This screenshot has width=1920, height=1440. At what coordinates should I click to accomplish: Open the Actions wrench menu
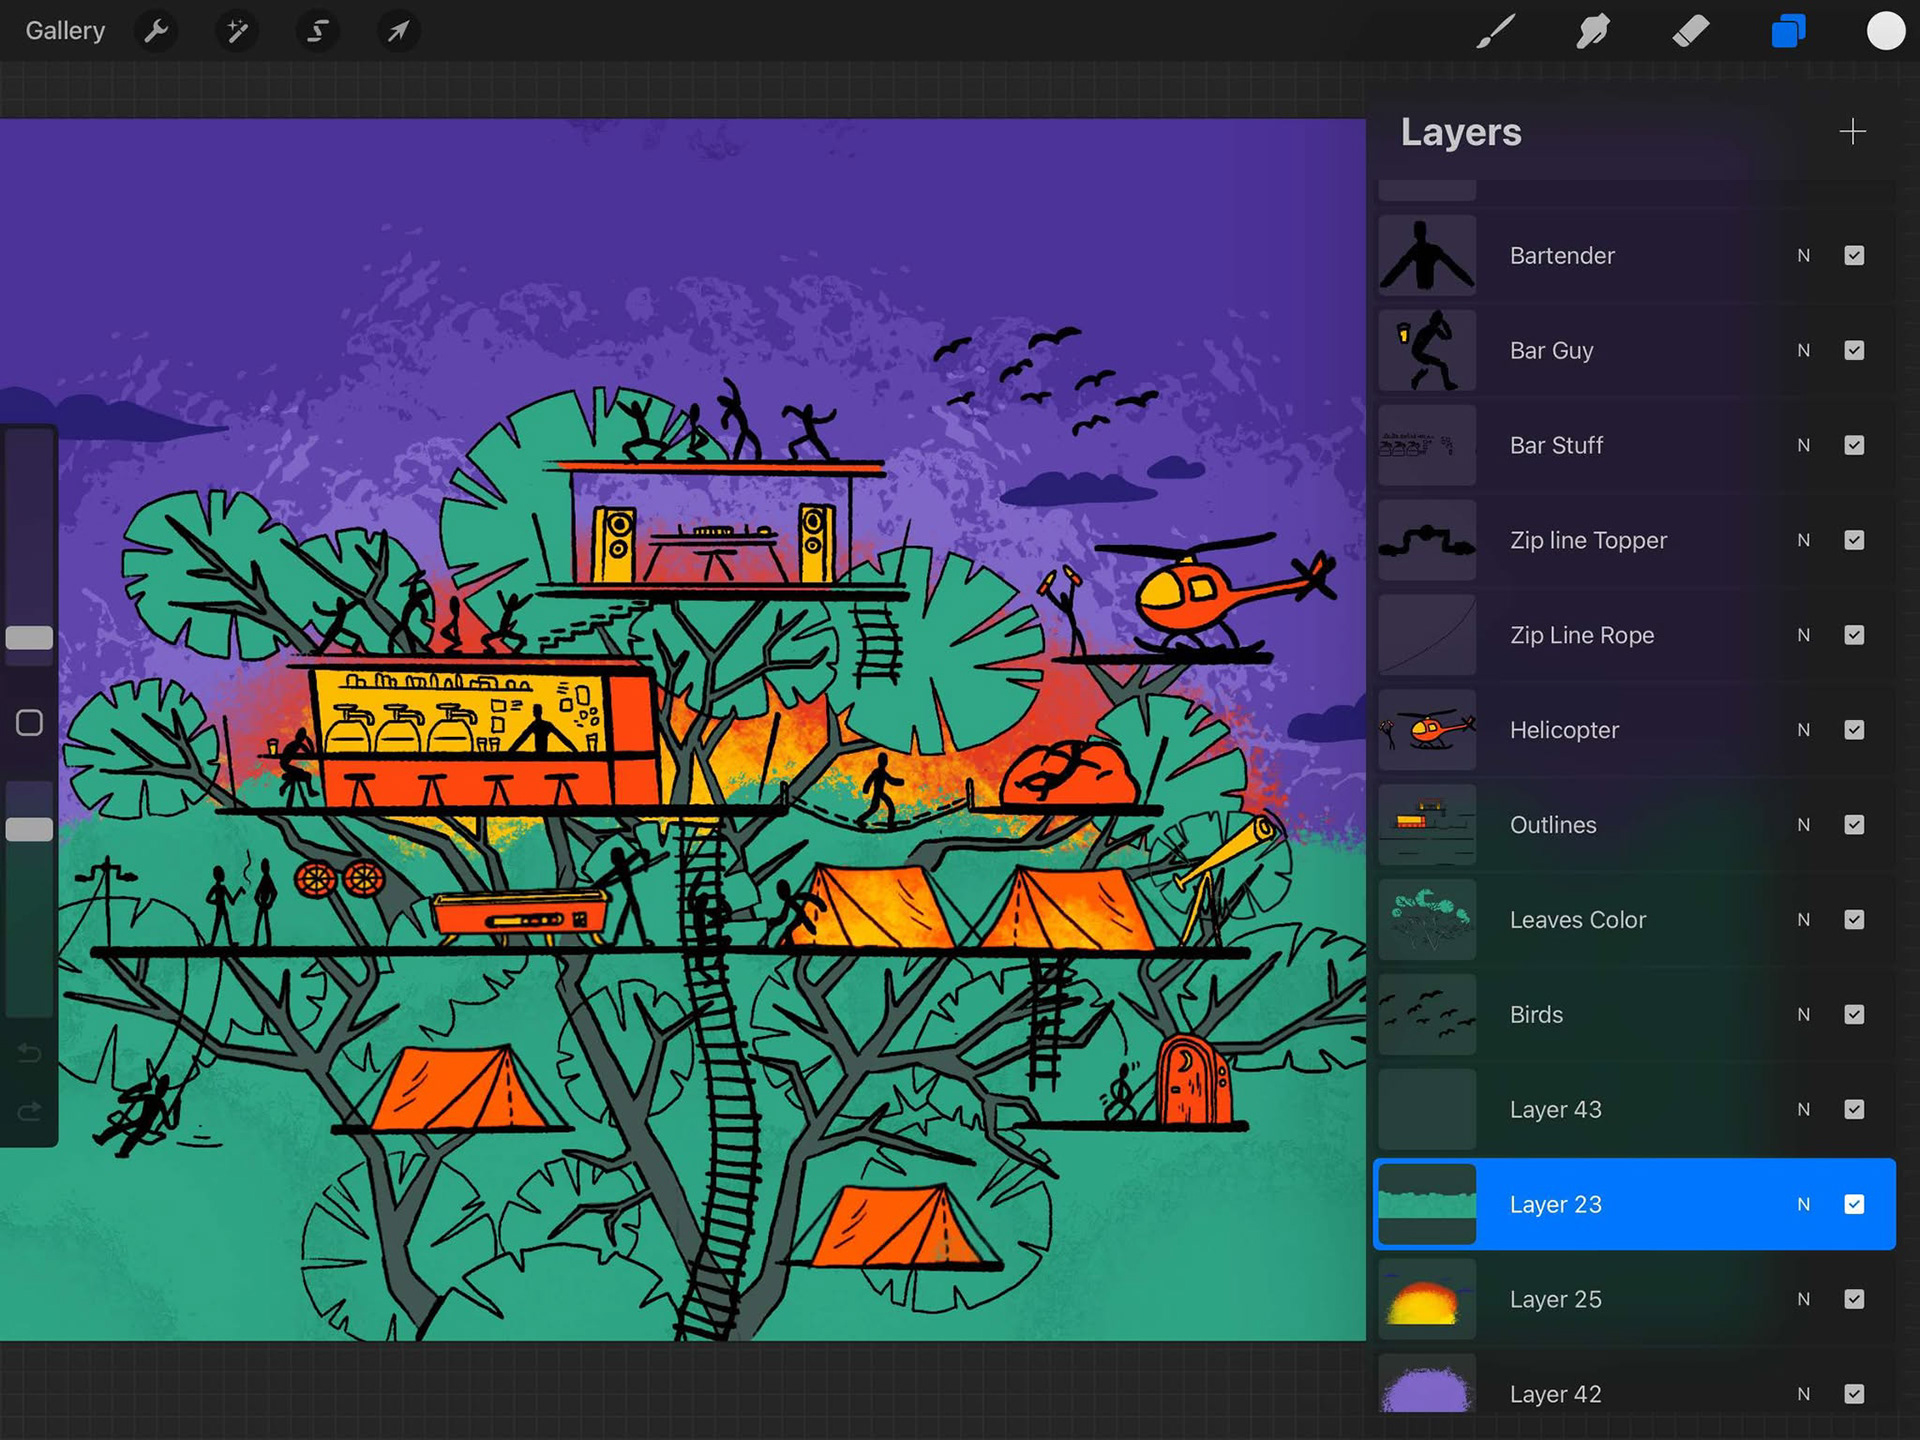pos(156,31)
